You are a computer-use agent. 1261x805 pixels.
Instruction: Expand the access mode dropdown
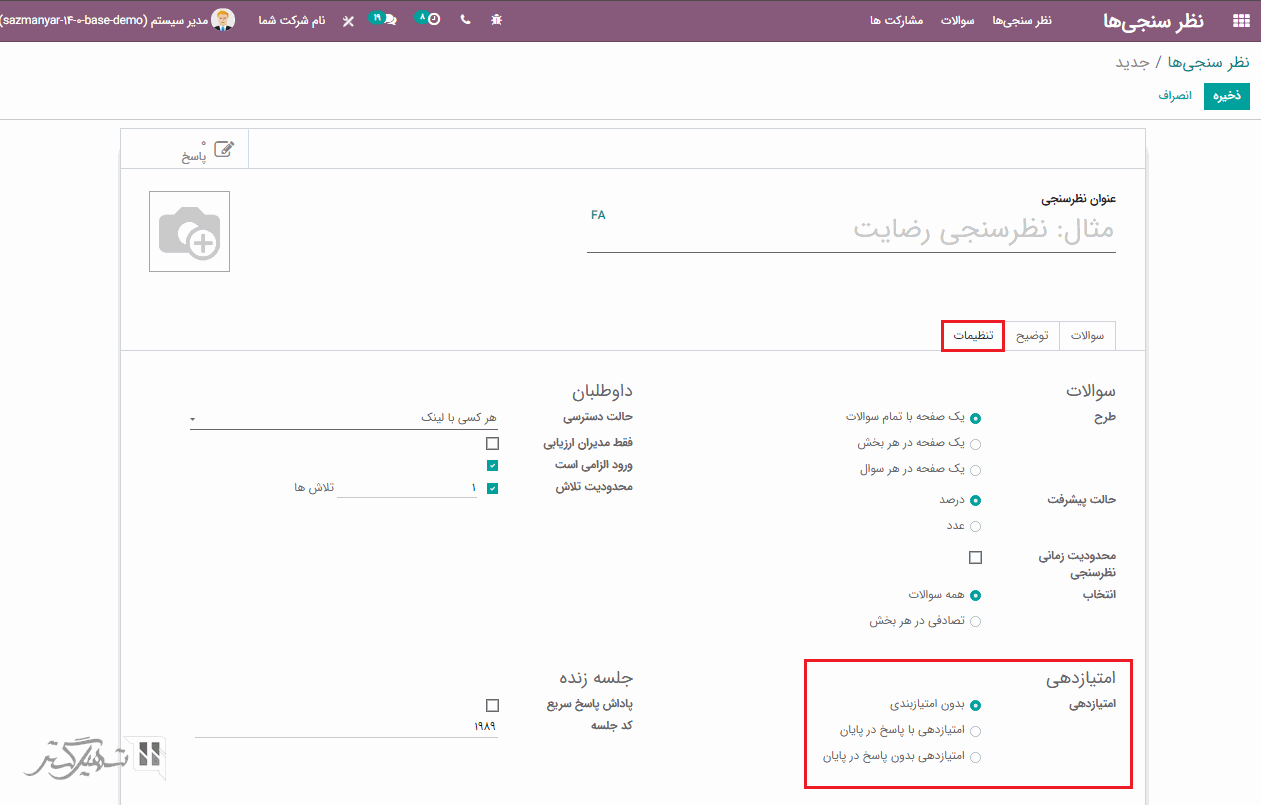[x=344, y=418]
